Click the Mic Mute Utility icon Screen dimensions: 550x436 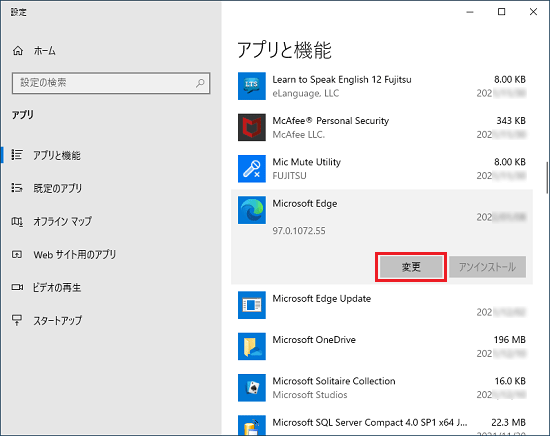[252, 169]
